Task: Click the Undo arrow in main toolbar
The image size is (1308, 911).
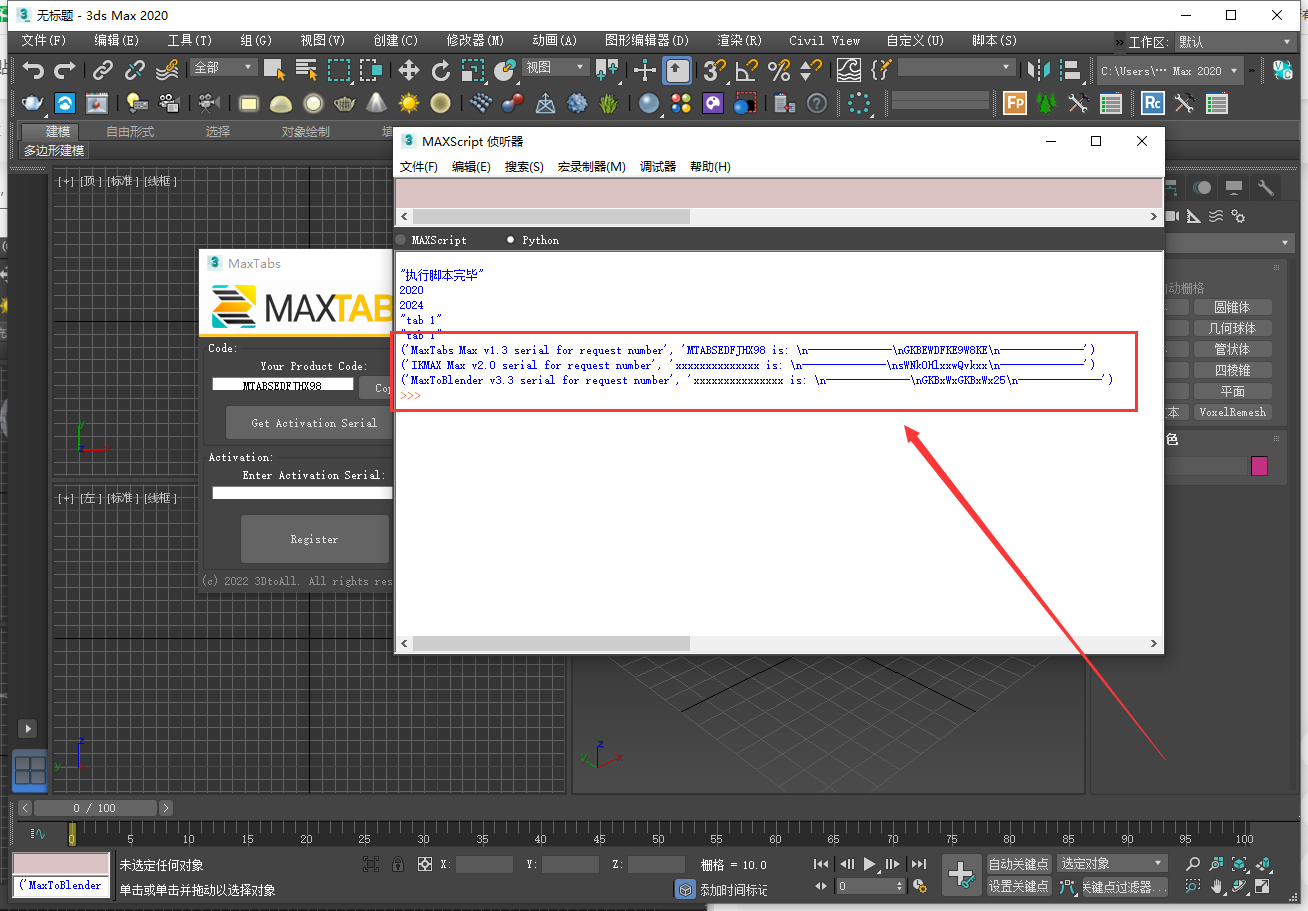Action: (x=34, y=70)
